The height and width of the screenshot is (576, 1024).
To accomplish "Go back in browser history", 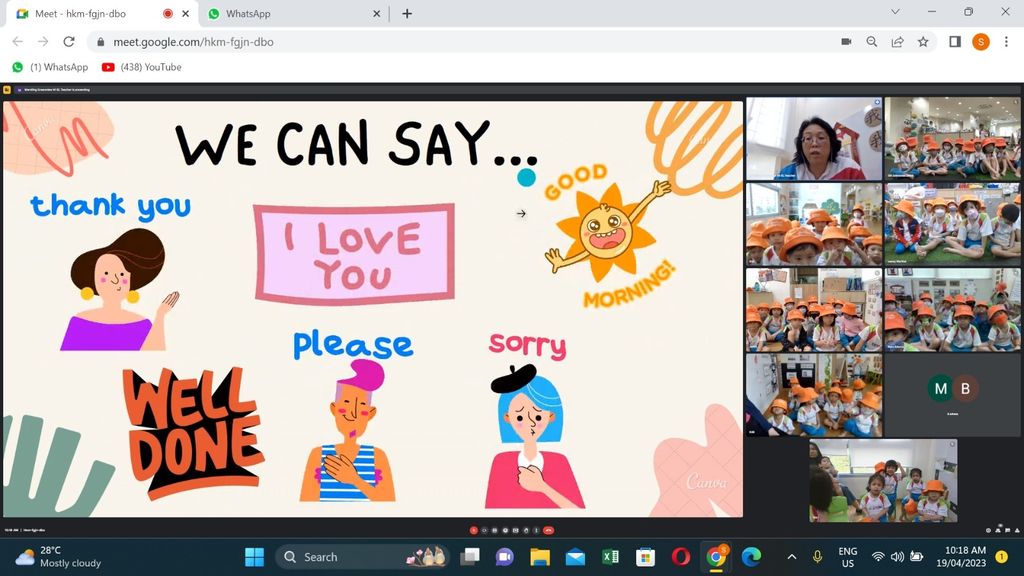I will (18, 42).
